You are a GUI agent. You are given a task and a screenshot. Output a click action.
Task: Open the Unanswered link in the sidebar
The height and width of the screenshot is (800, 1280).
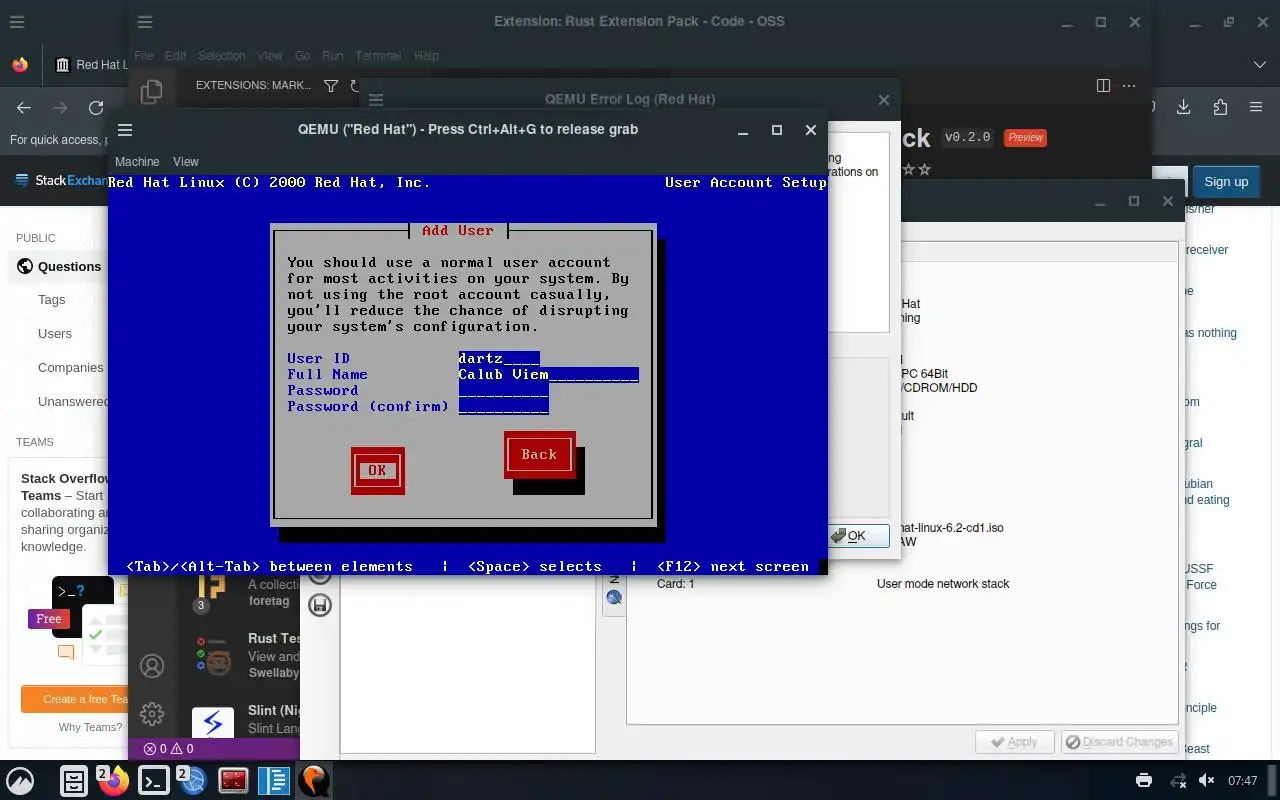(x=73, y=402)
